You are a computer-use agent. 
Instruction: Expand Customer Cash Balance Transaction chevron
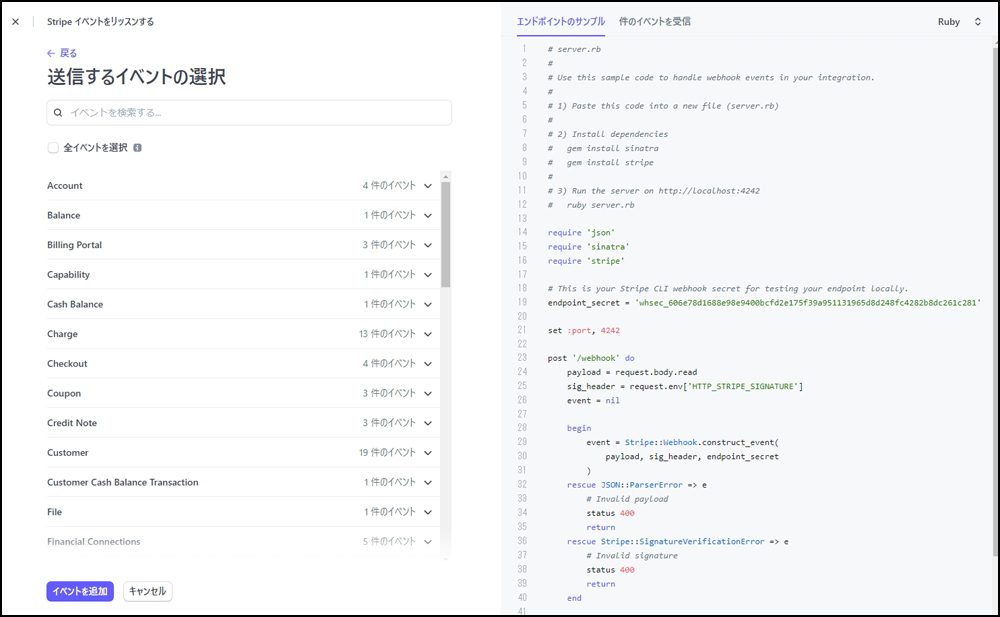tap(428, 482)
